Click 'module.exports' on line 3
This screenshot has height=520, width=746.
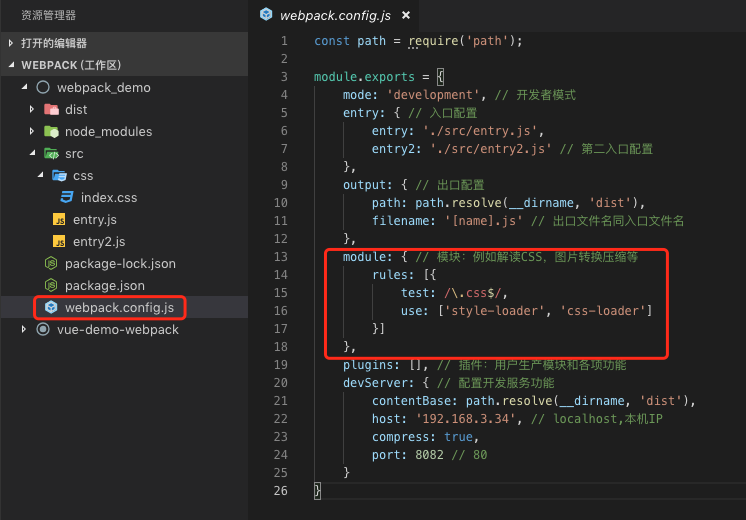point(364,77)
